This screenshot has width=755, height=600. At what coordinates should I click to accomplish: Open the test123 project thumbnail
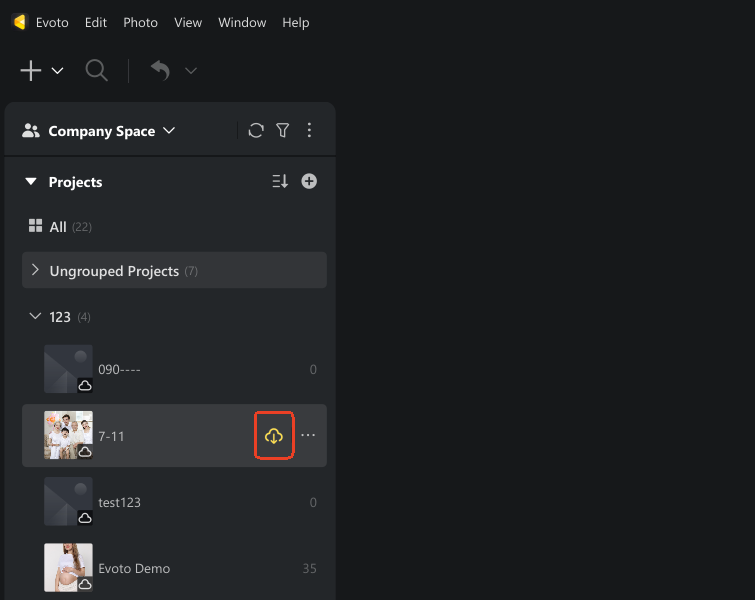coord(68,501)
